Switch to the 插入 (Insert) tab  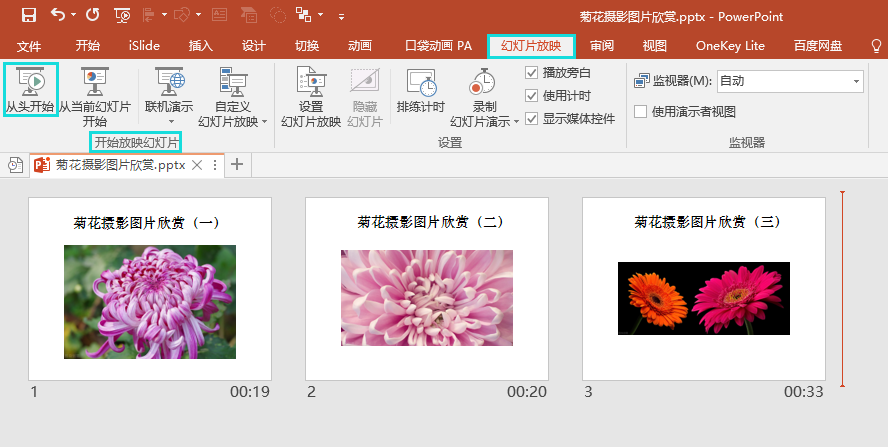coord(200,46)
